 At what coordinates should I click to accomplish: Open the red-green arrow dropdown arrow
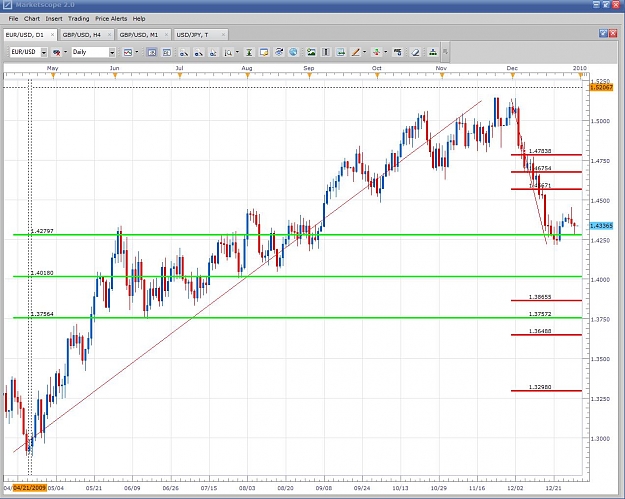click(x=385, y=52)
